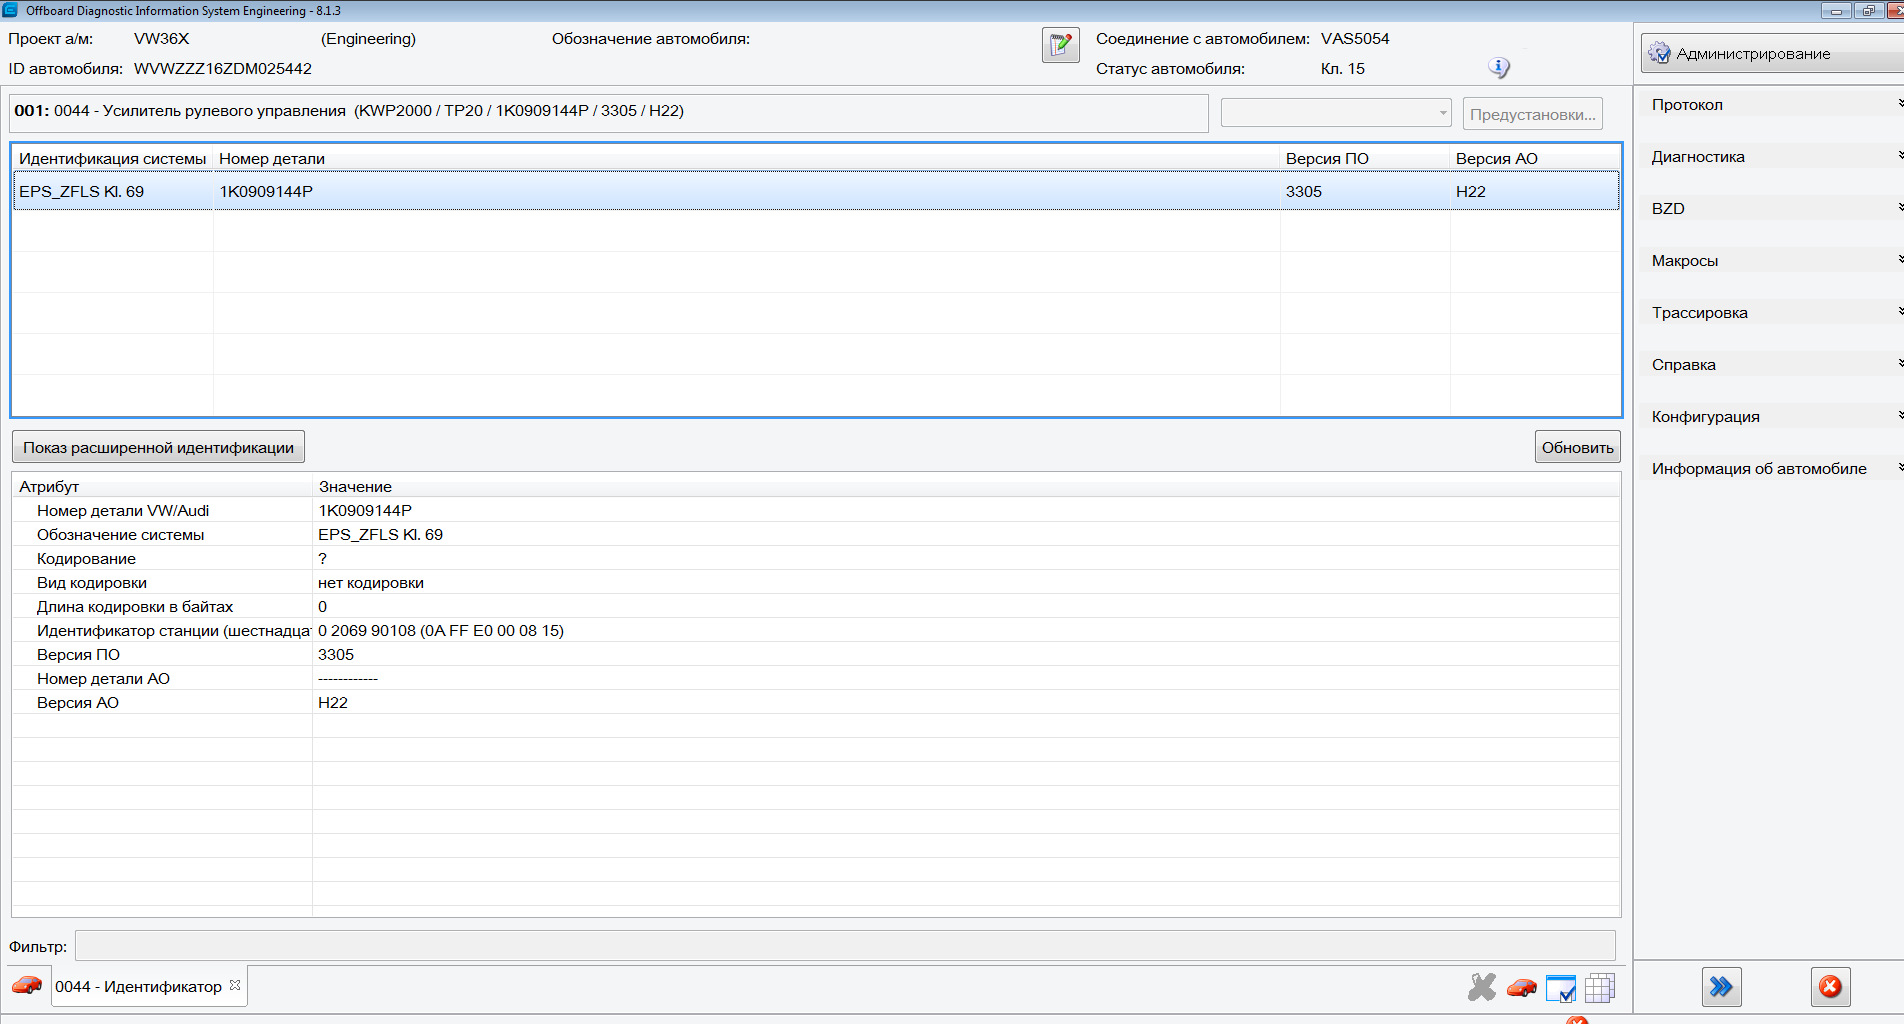Image resolution: width=1904 pixels, height=1024 pixels.
Task: Click the Кл. 15 vehicle status value
Action: [x=1343, y=69]
